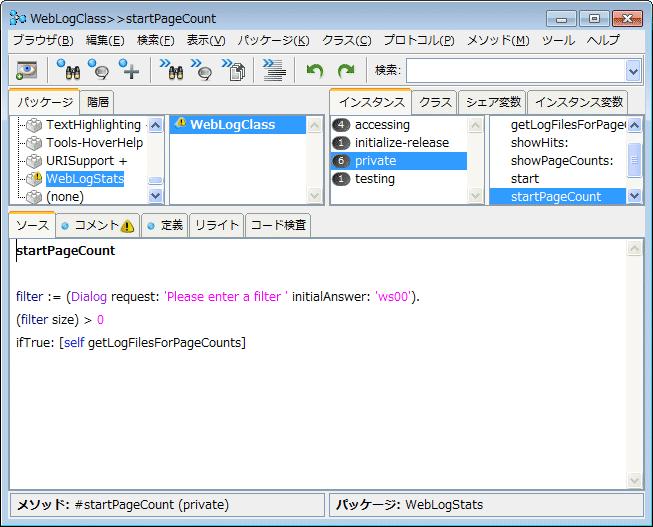Switch to the 階層 tab
653x527 pixels.
tap(98, 102)
